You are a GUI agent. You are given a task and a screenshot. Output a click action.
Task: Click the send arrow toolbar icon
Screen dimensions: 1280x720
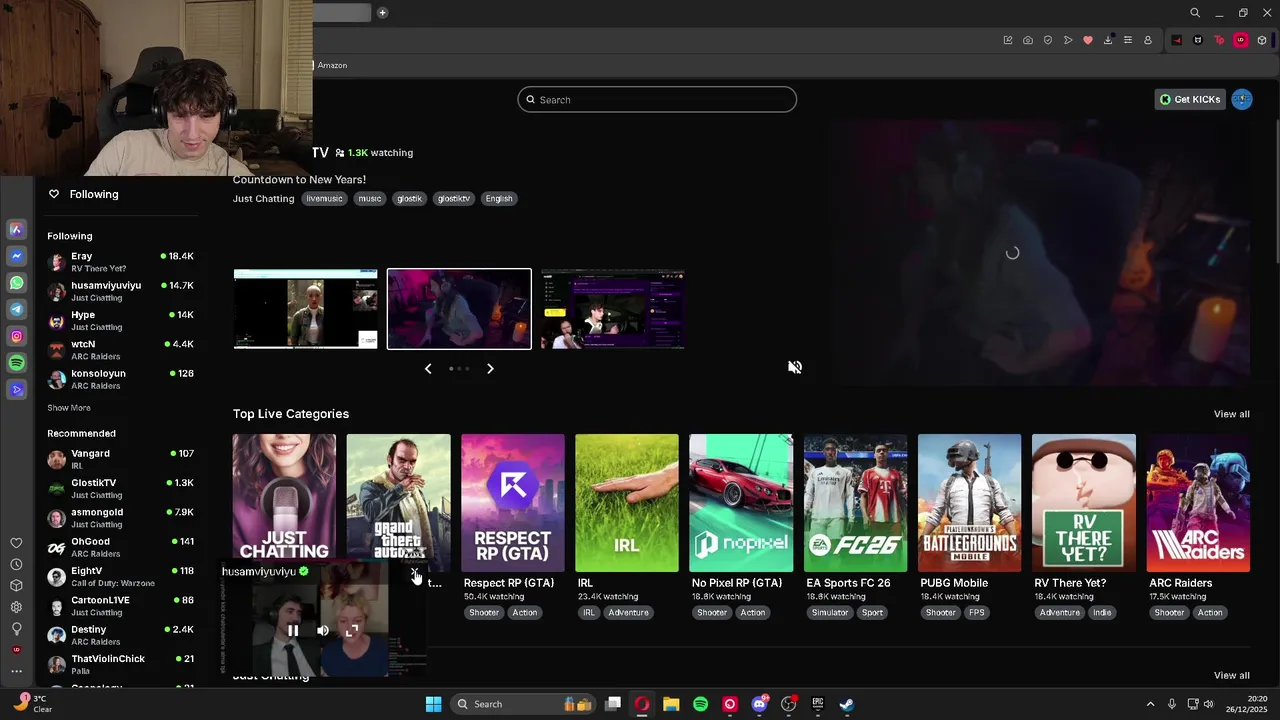[x=1068, y=40]
